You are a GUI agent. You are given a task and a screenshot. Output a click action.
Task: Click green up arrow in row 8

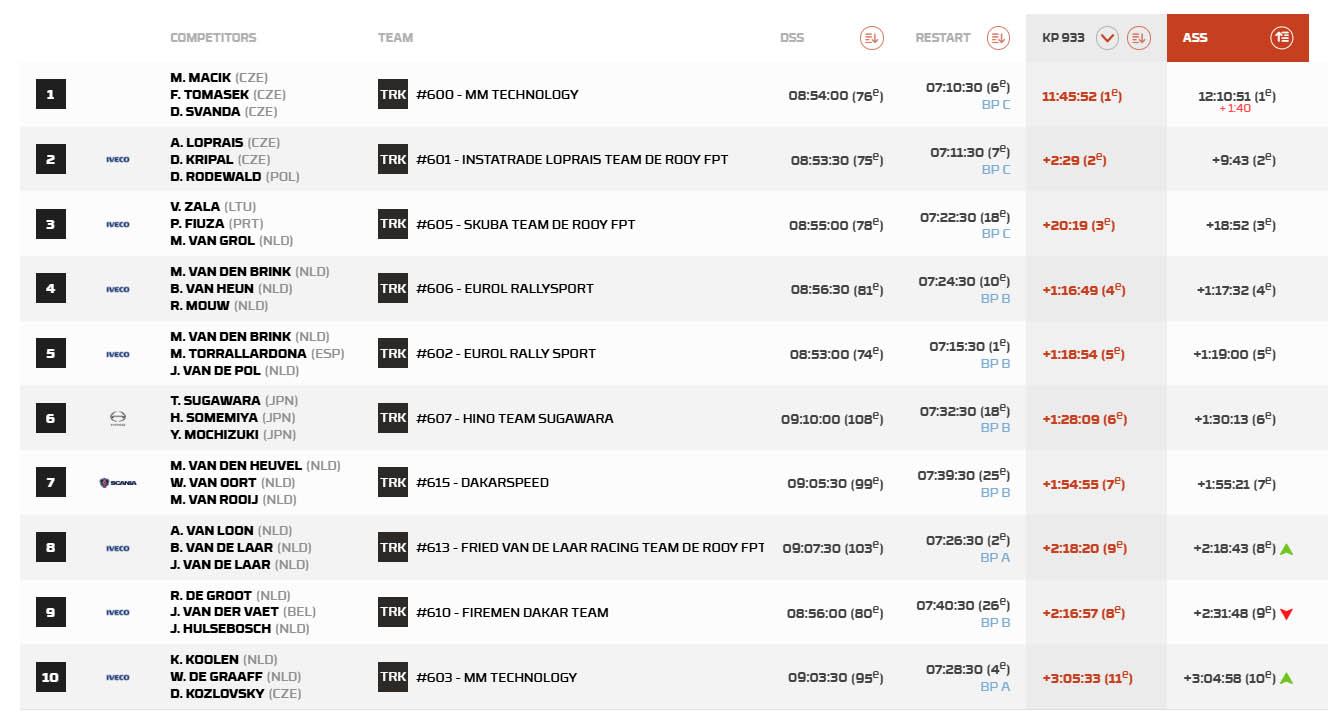pos(1287,549)
